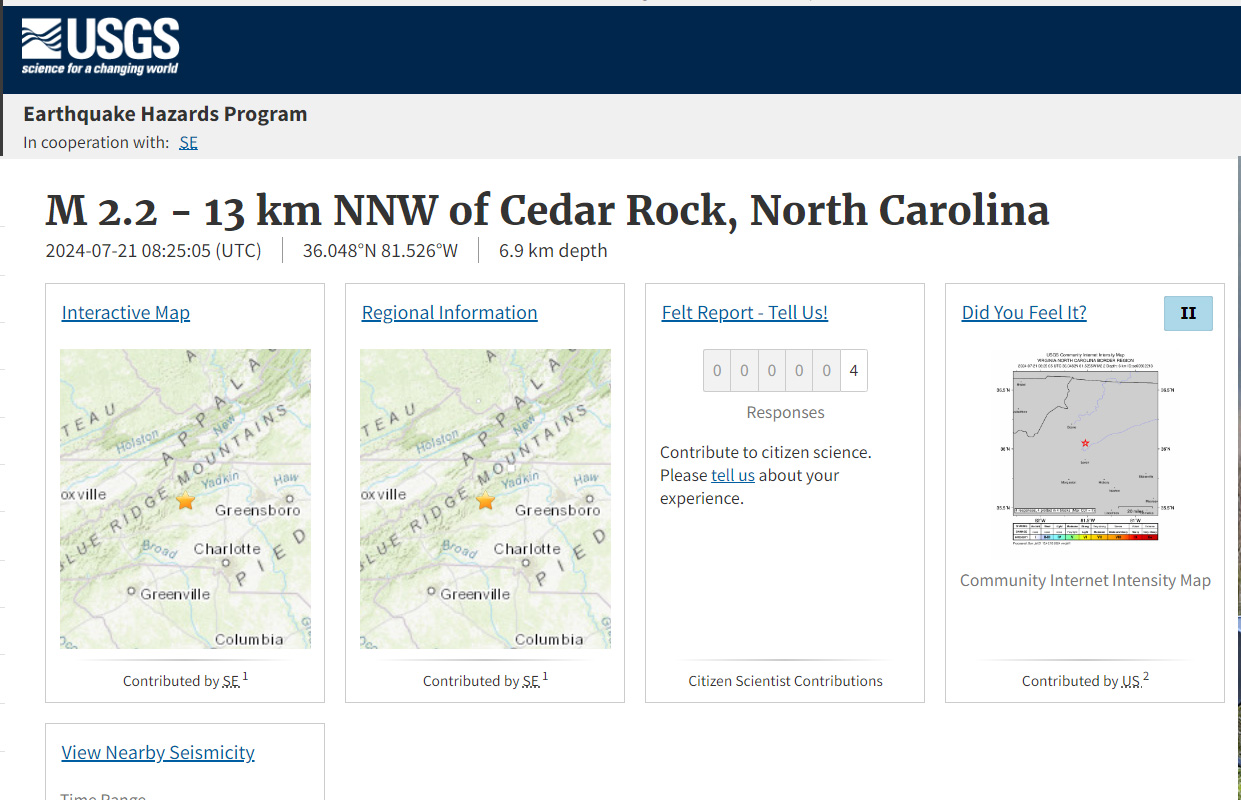Screen dimensions: 1241x800
Task: Click Charlotte on the Regional Information map
Action: [527, 549]
